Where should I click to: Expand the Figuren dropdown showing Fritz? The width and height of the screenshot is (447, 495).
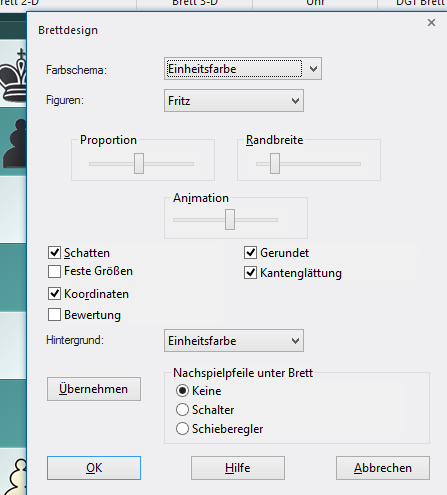click(x=234, y=100)
